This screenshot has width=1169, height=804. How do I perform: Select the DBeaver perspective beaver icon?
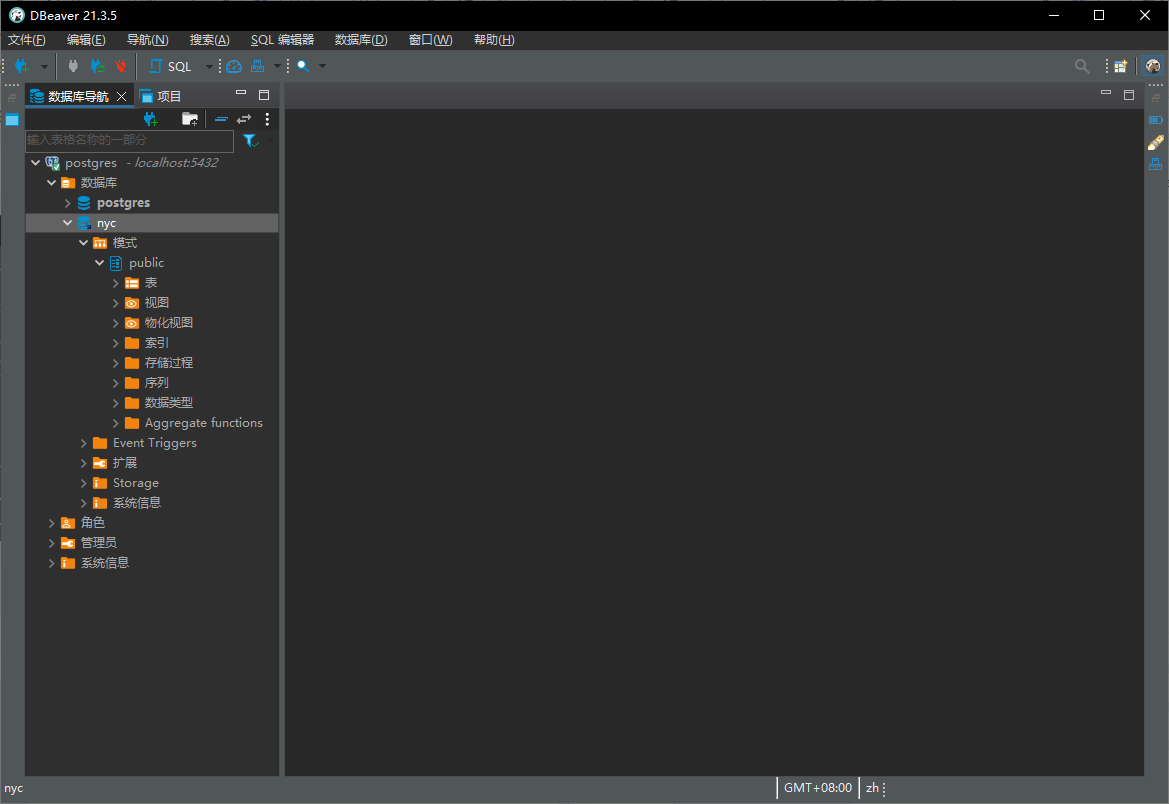pyautogui.click(x=1153, y=66)
